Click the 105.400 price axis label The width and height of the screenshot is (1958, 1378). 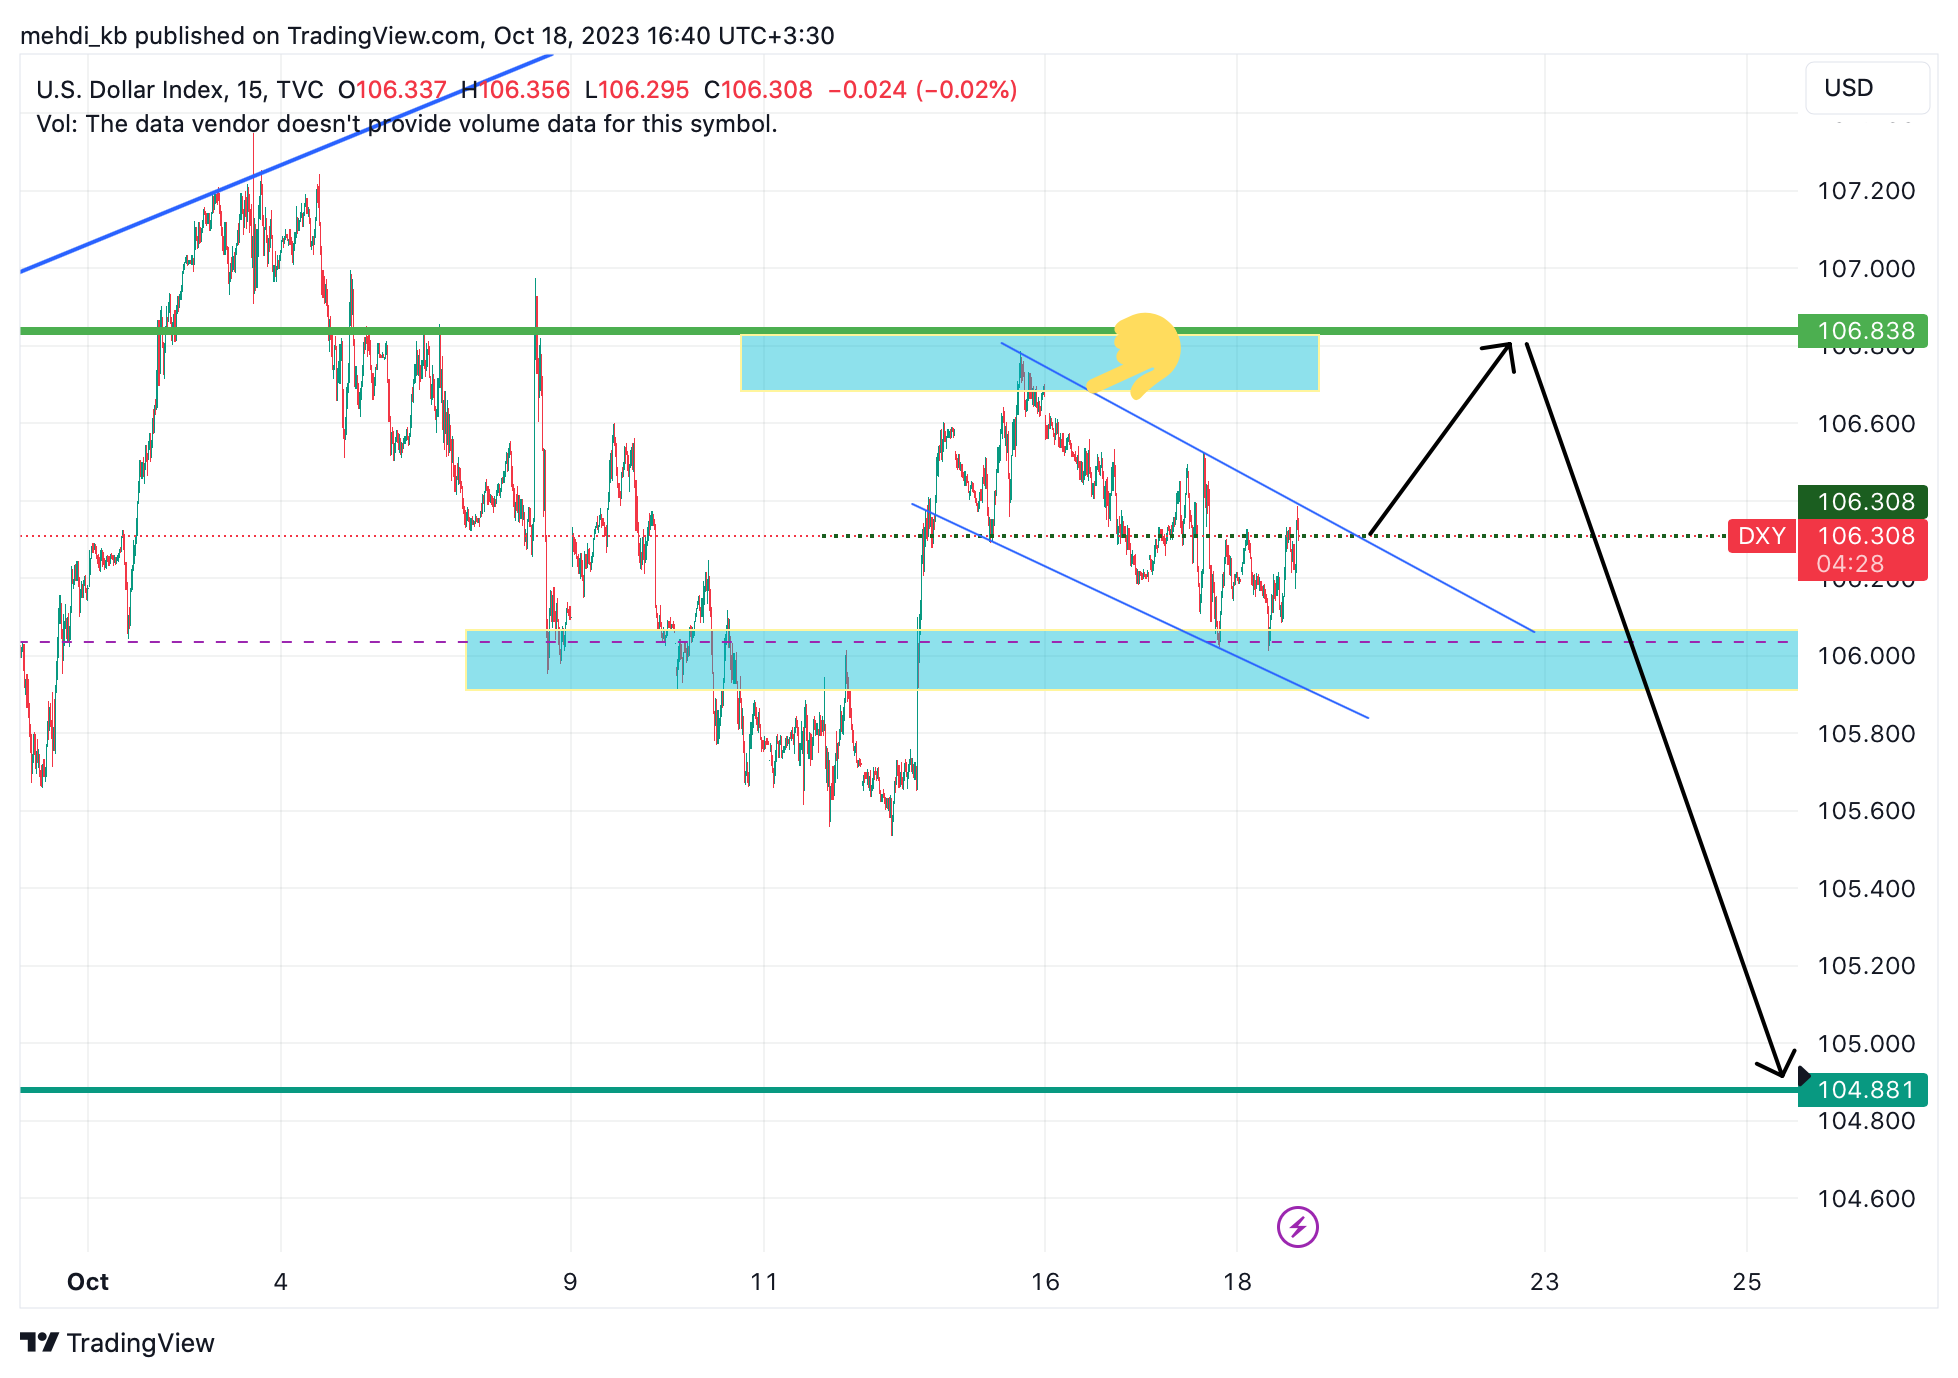(x=1866, y=889)
